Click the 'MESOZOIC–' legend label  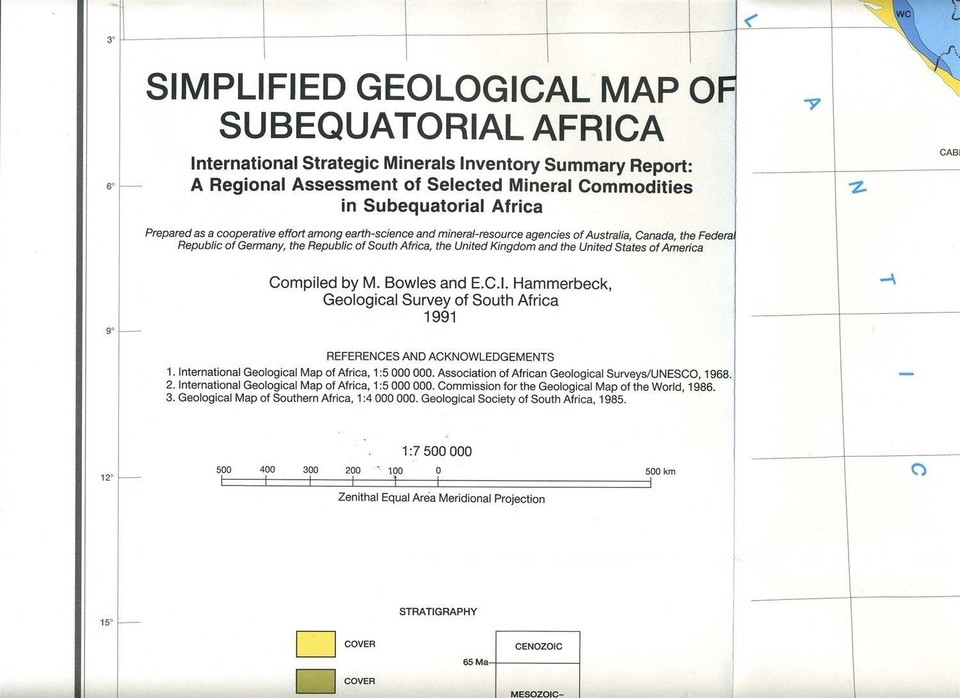pos(537,694)
